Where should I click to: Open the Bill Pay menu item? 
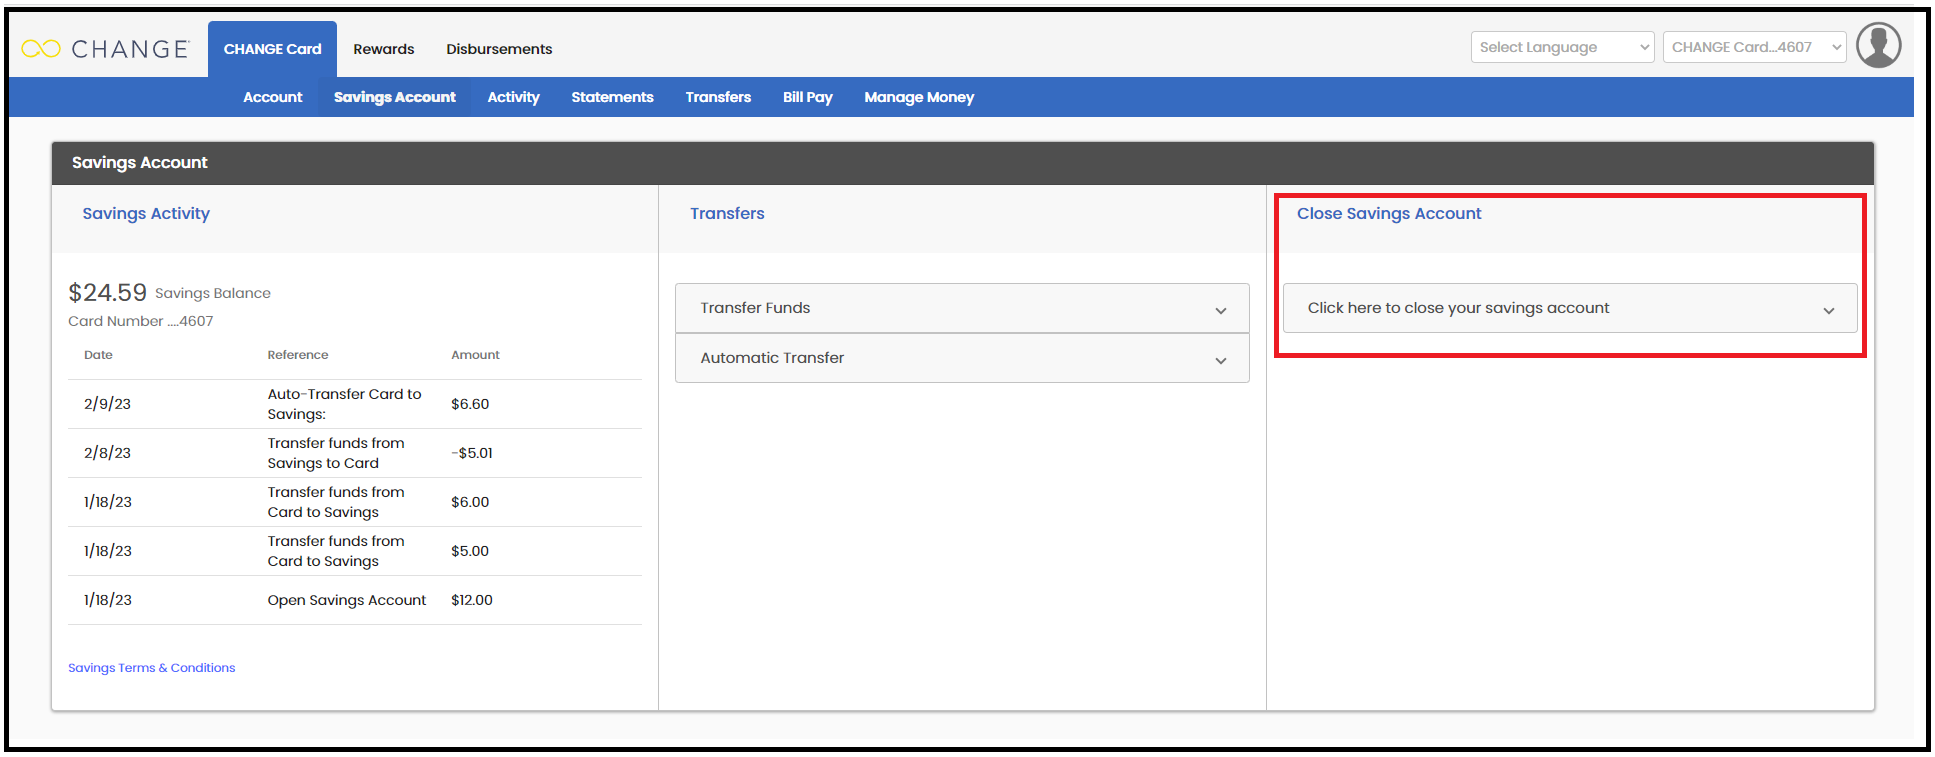pyautogui.click(x=807, y=97)
